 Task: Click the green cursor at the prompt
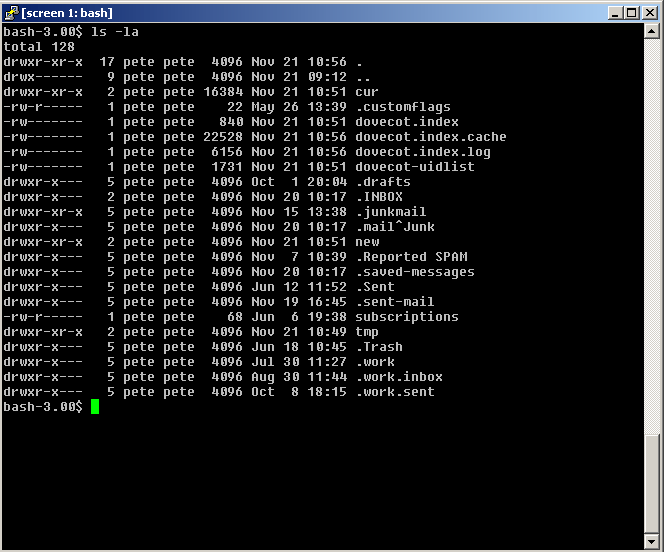pyautogui.click(x=95, y=407)
